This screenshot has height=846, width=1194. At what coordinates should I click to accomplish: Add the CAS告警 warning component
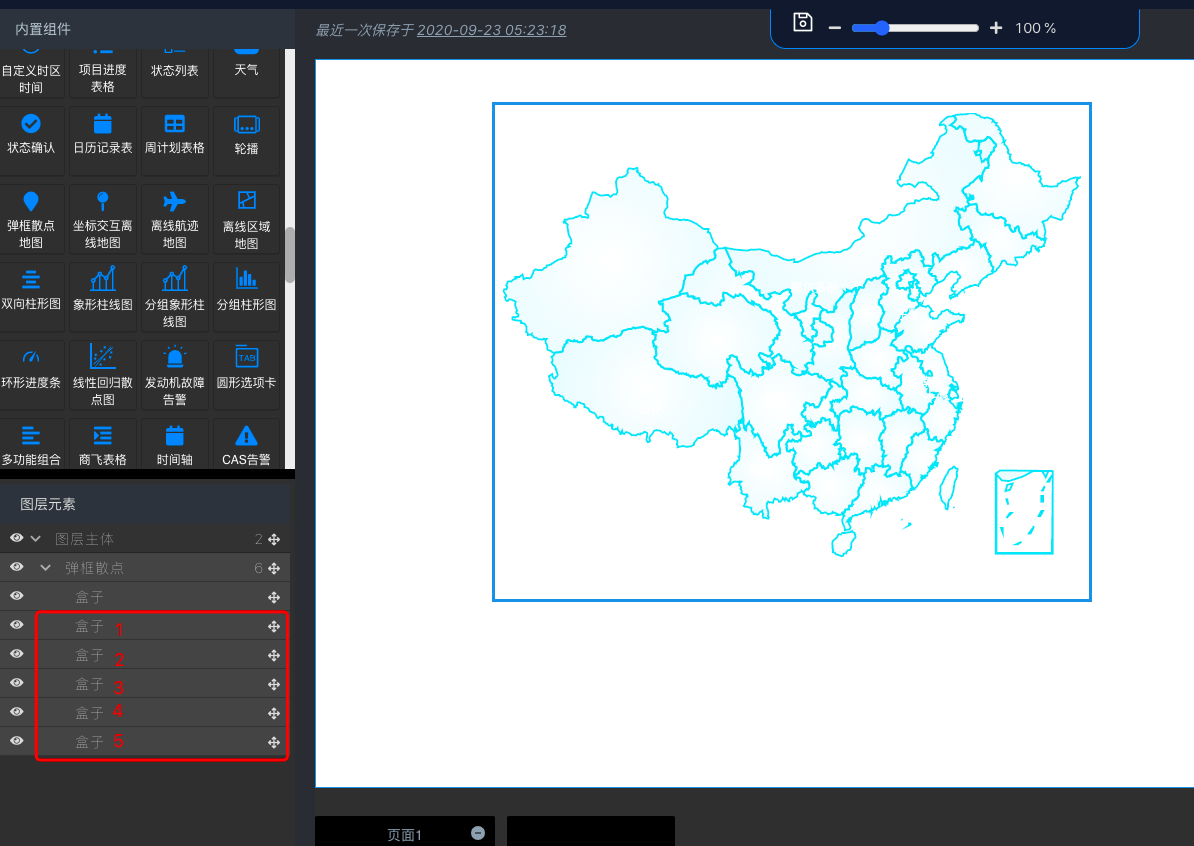point(246,443)
